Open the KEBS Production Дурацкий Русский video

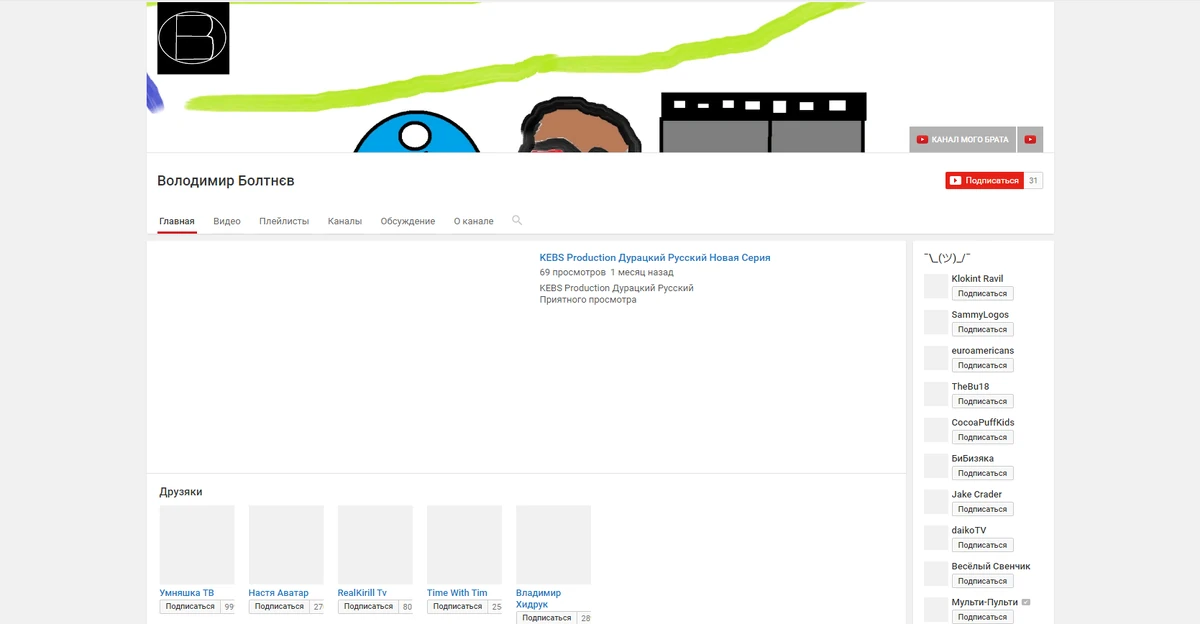point(655,257)
